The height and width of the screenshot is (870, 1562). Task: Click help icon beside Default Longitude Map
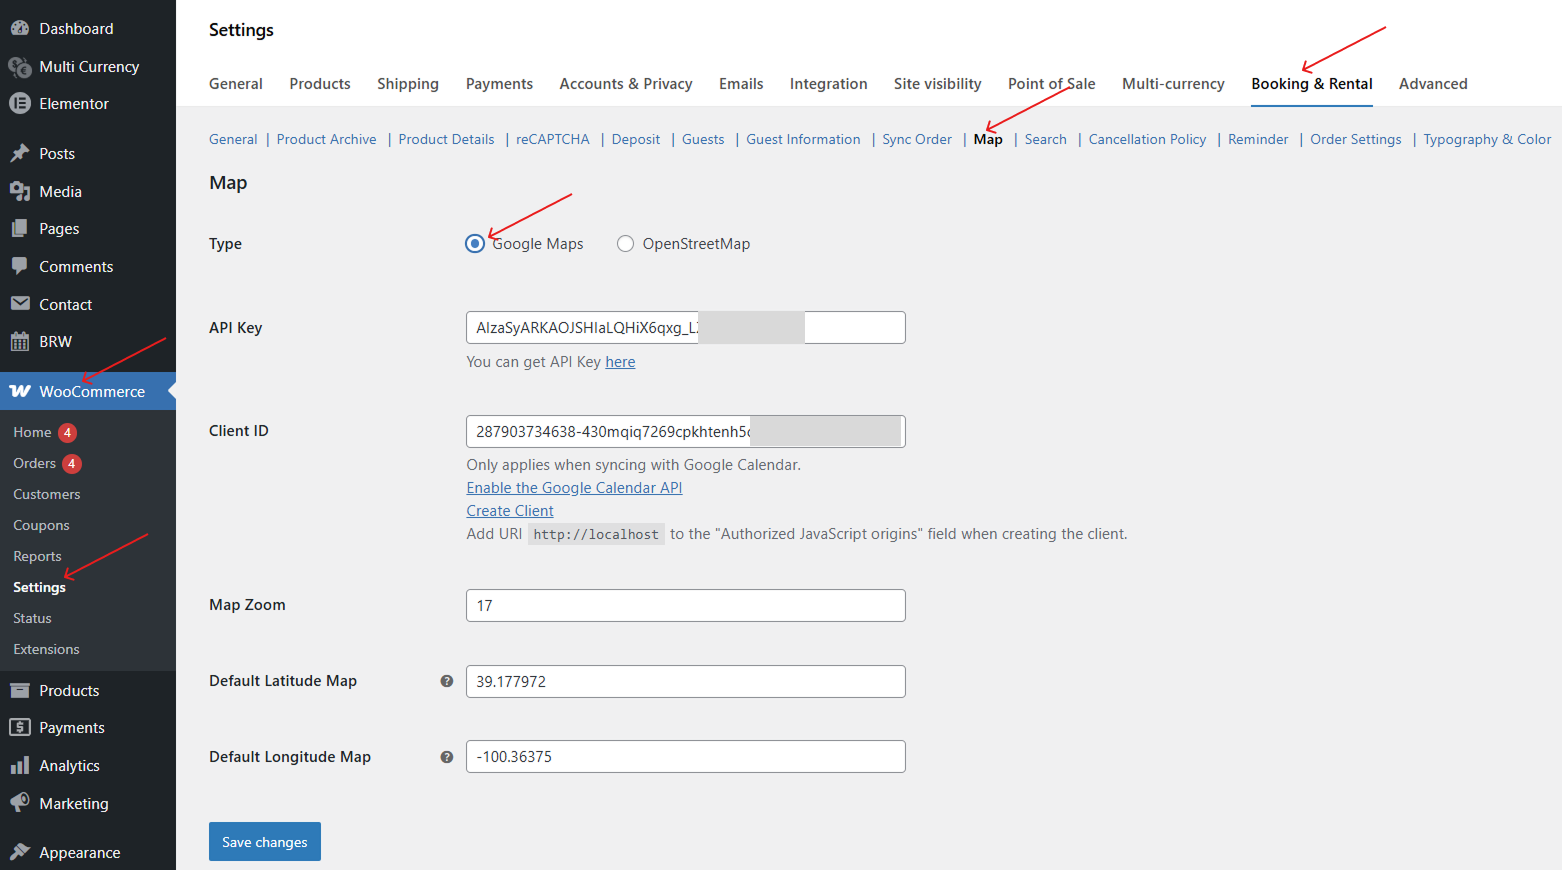coord(447,757)
